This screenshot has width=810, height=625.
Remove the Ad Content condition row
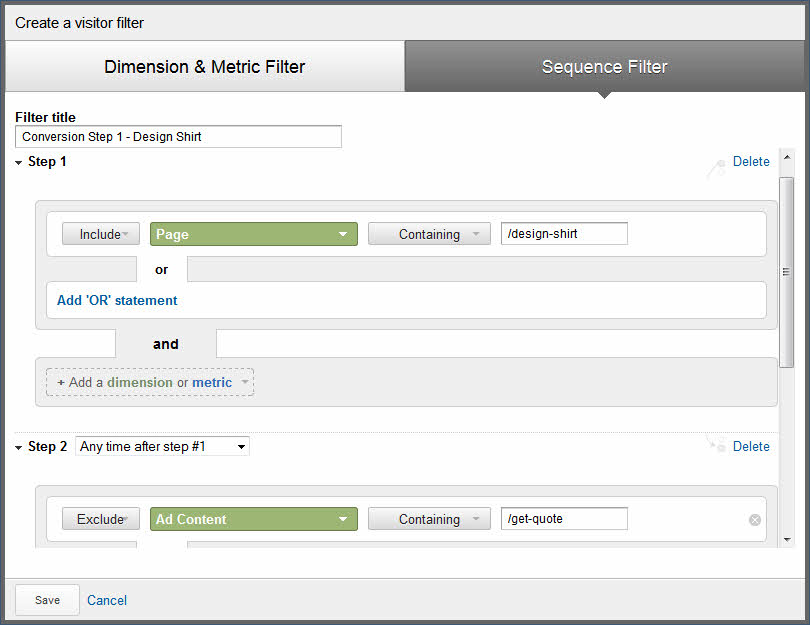[754, 520]
